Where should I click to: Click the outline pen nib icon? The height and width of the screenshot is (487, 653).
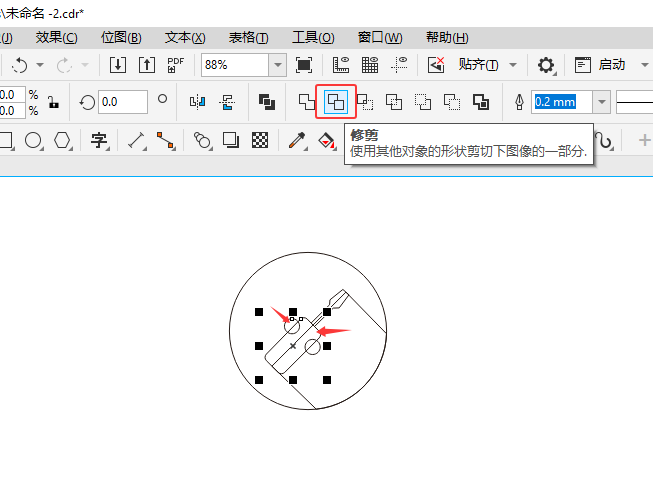tap(519, 102)
